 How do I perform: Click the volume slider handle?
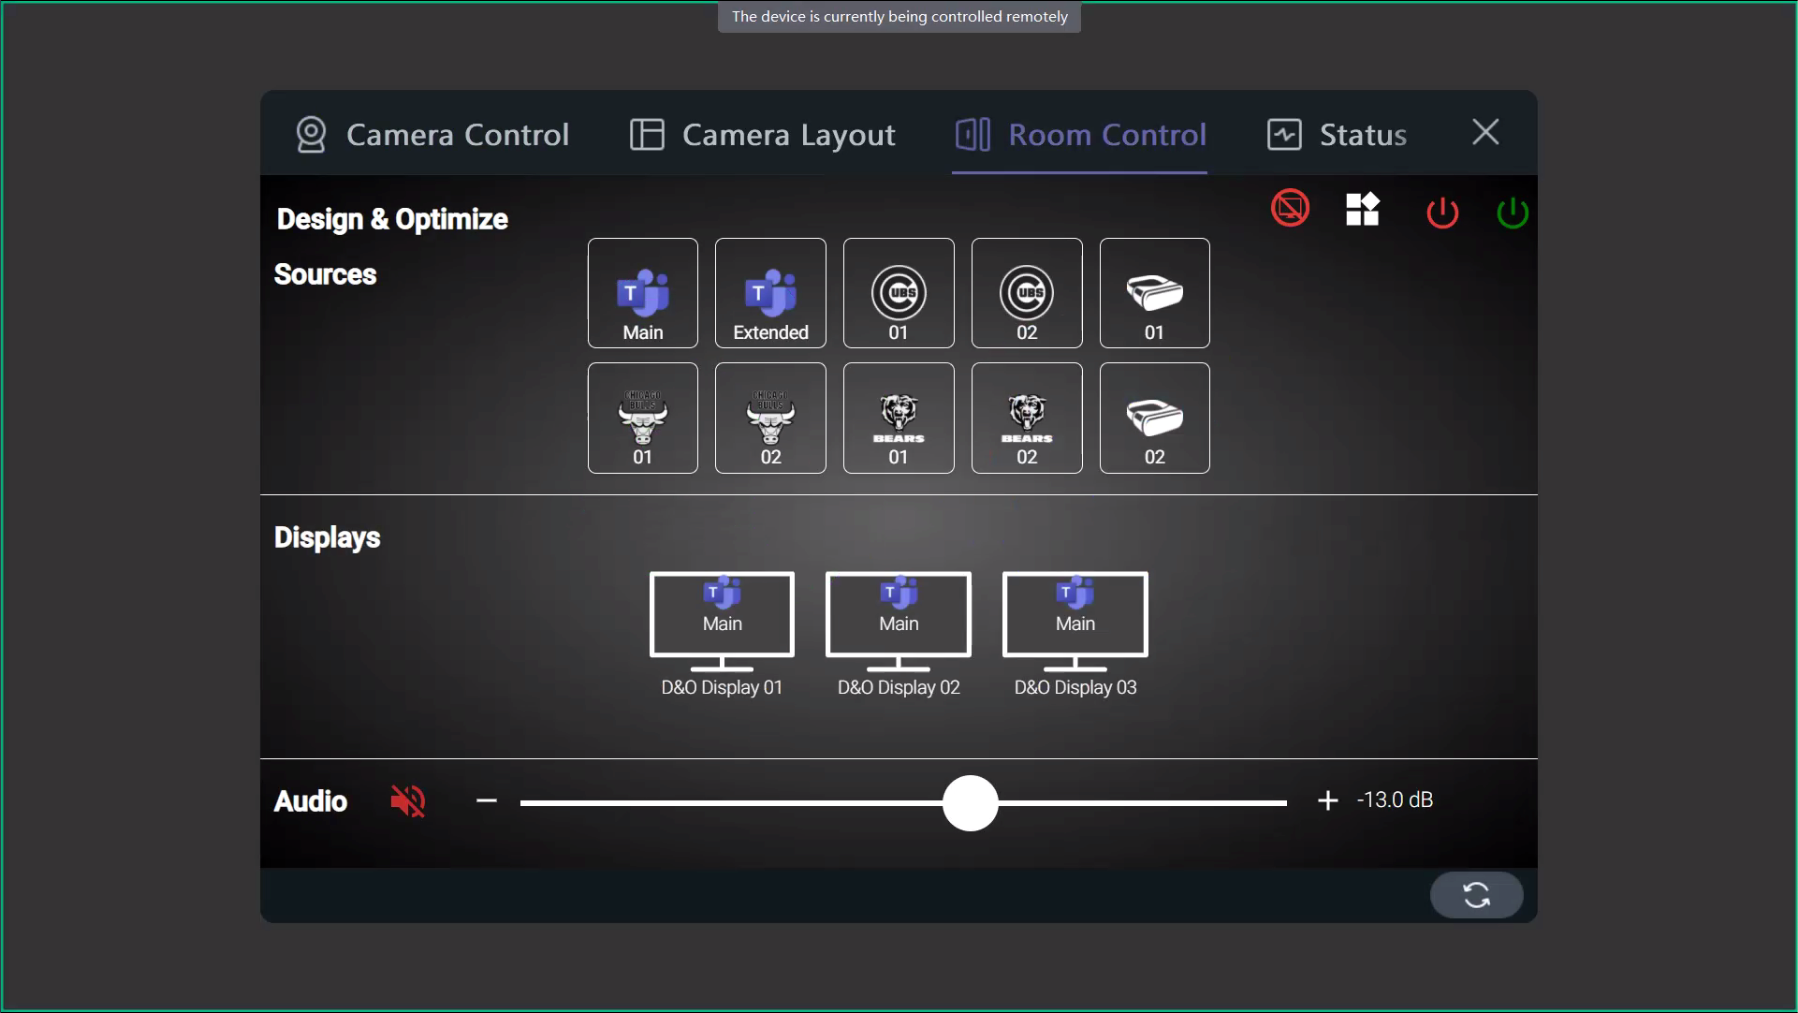[x=969, y=803]
